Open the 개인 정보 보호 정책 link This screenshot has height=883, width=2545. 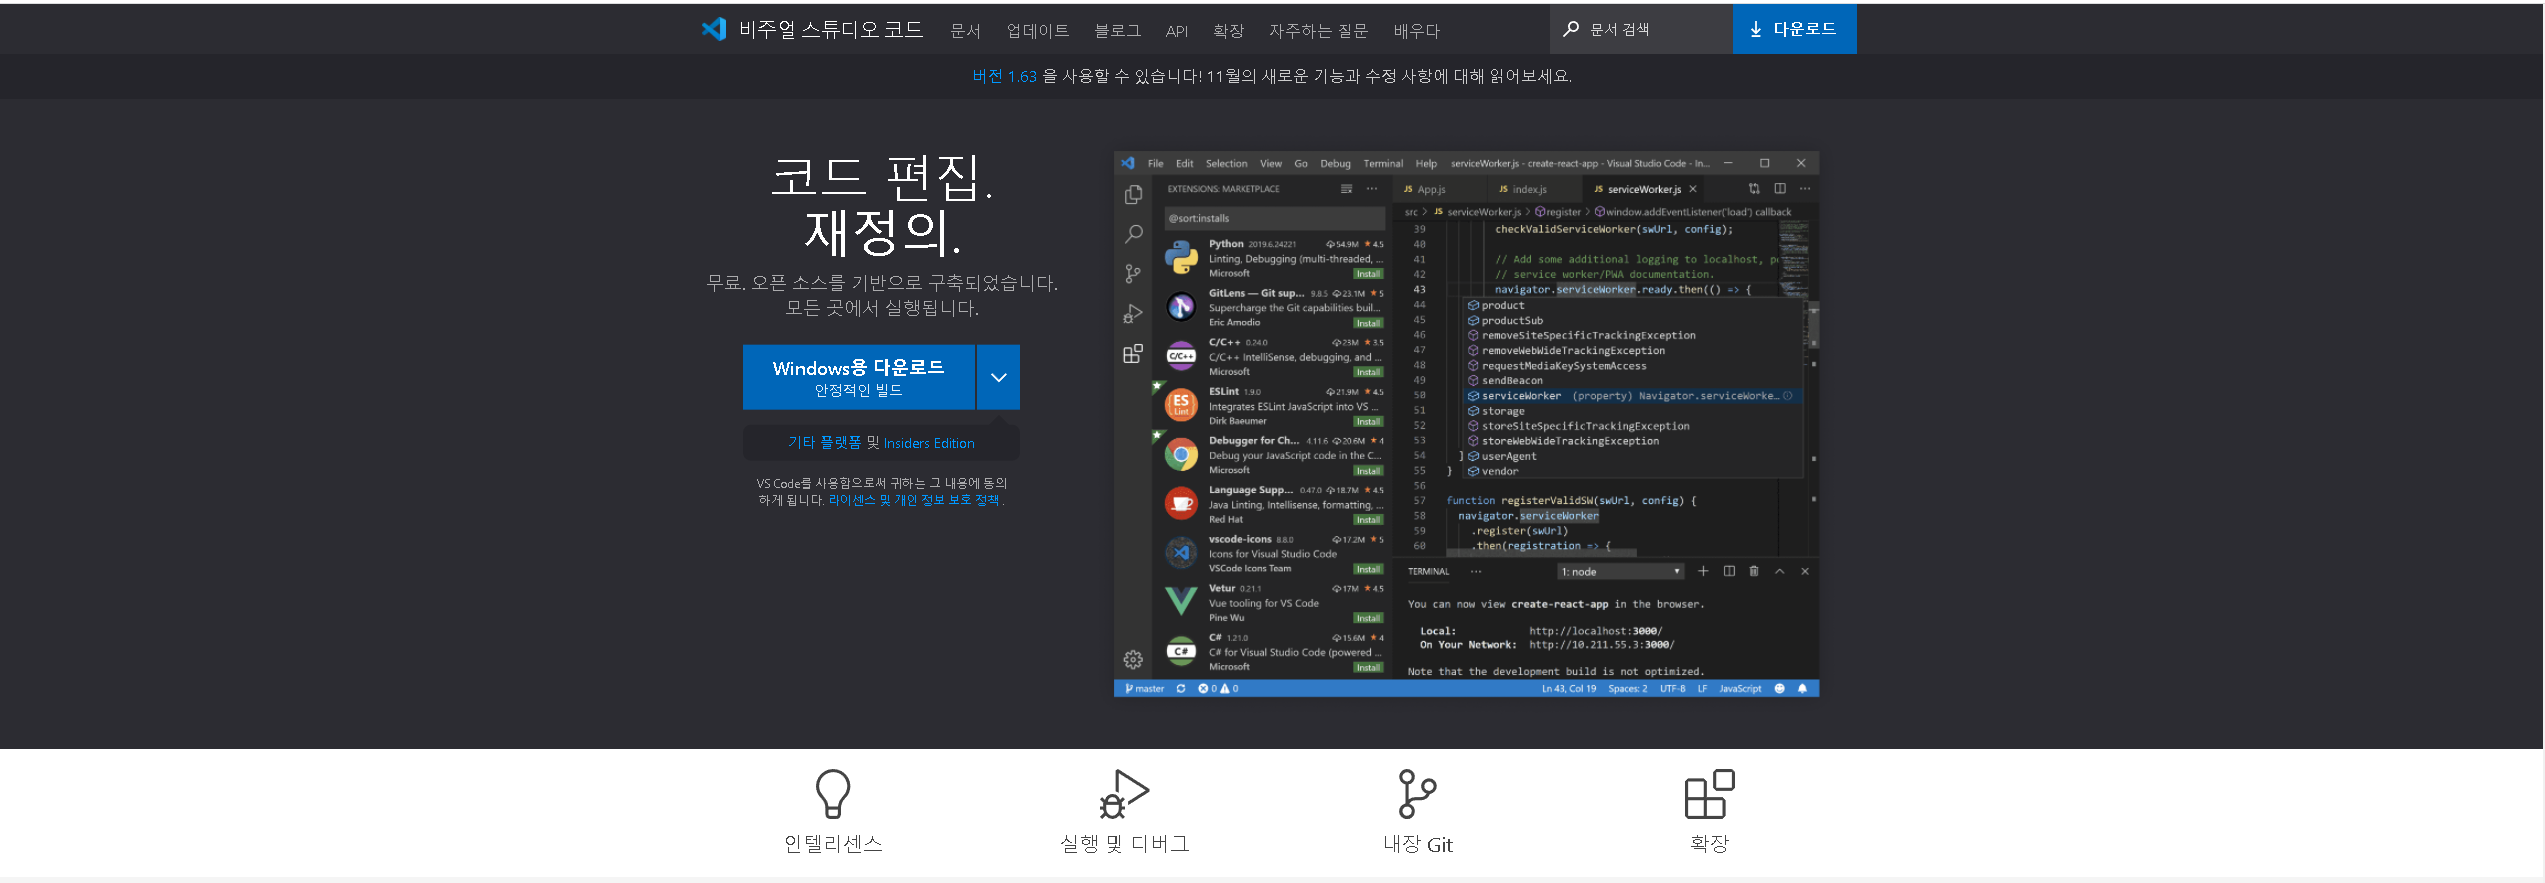click(947, 500)
